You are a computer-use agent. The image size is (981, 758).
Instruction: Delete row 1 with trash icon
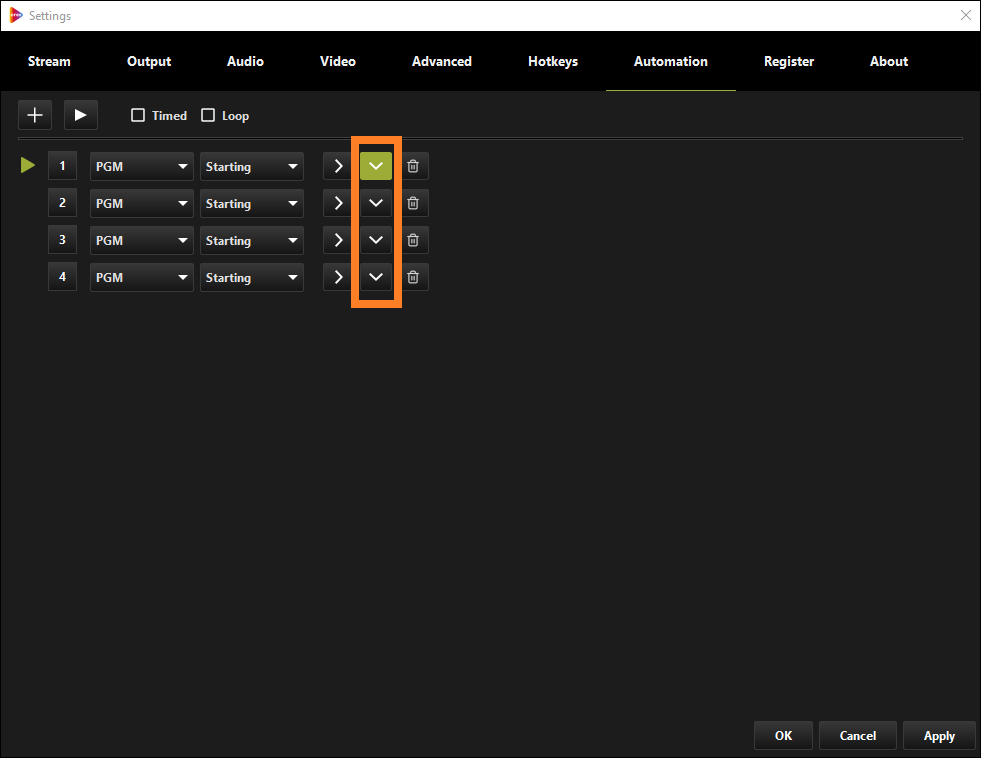pos(413,166)
